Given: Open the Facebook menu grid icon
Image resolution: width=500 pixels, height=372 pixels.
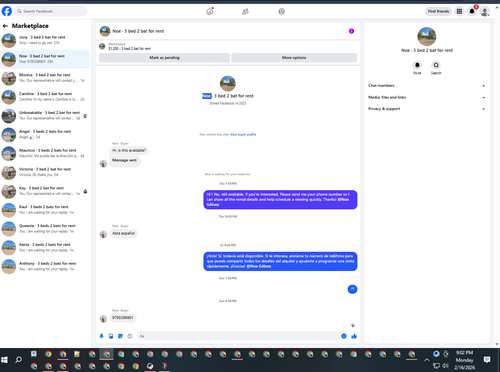Looking at the screenshot, I should 459,11.
